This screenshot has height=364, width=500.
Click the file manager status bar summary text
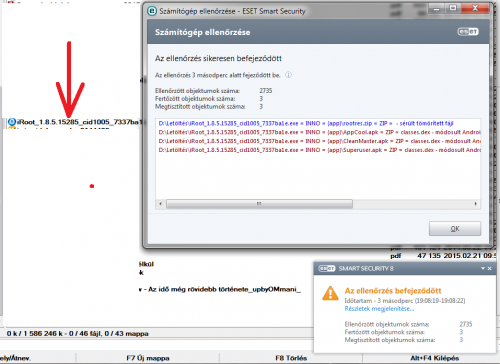pos(77,334)
